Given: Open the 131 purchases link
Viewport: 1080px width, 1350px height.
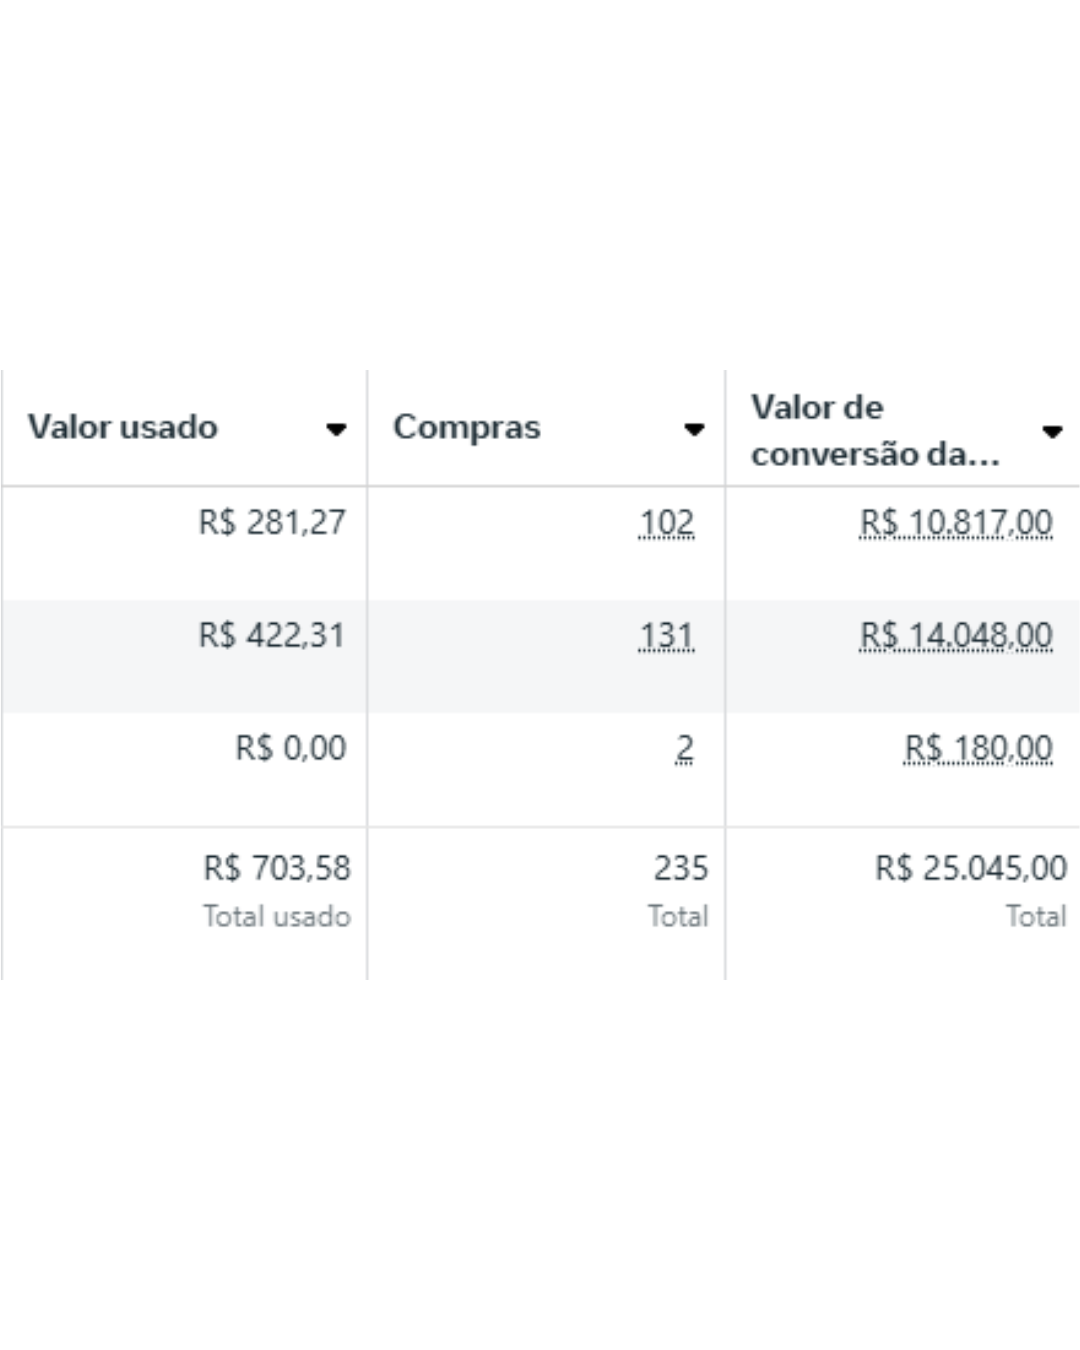Looking at the screenshot, I should 666,635.
